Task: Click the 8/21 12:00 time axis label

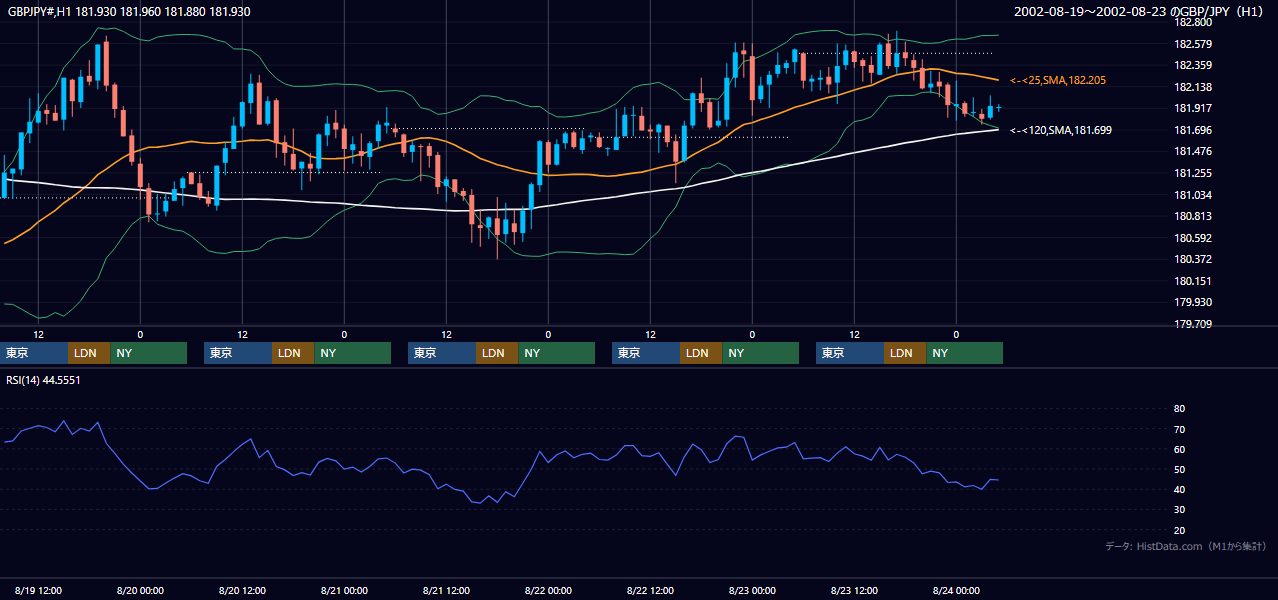Action: [x=447, y=590]
